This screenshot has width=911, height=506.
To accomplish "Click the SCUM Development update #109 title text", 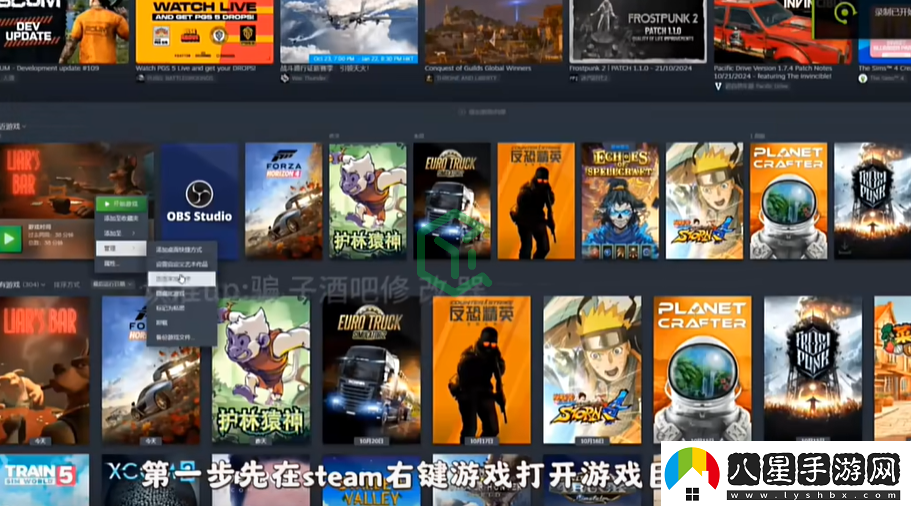I will [x=50, y=68].
